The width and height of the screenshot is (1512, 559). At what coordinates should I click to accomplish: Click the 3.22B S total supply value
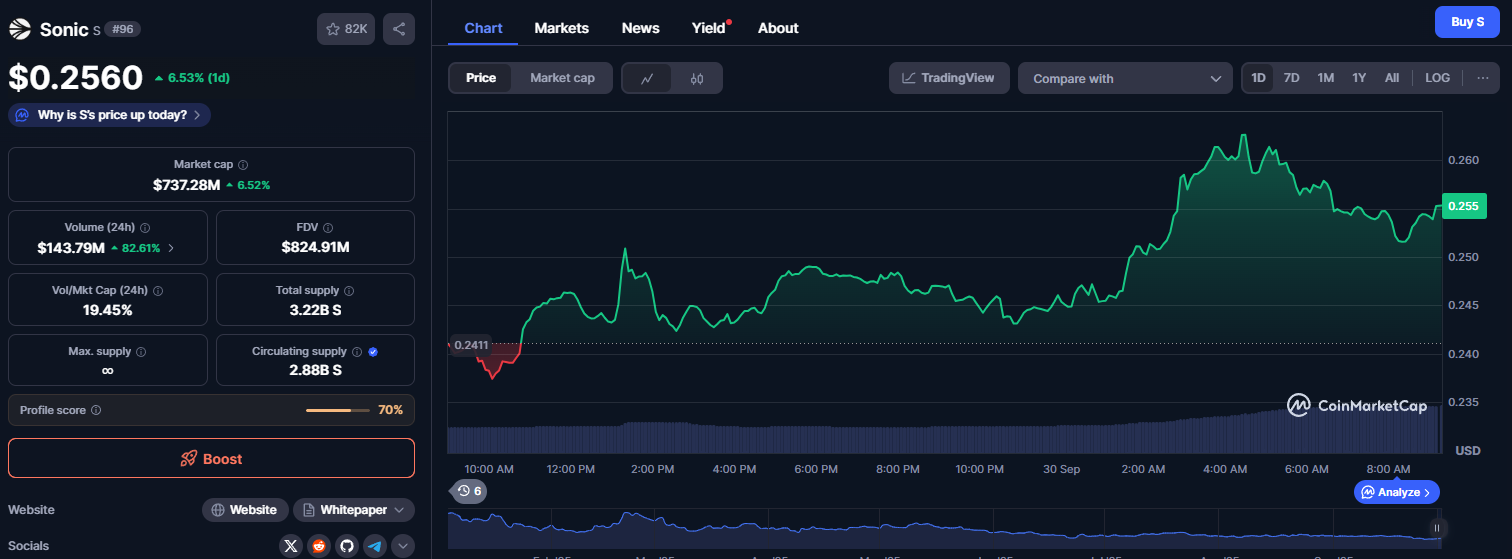pyautogui.click(x=315, y=310)
